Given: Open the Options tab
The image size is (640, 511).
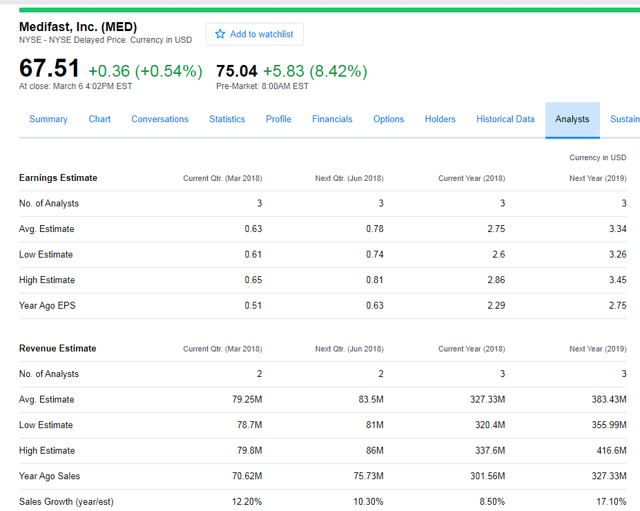Looking at the screenshot, I should click(389, 119).
